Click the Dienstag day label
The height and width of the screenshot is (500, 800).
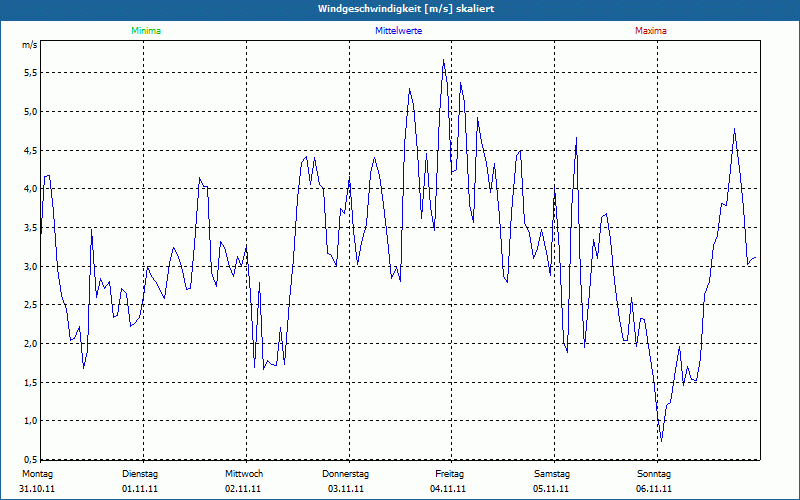point(140,474)
